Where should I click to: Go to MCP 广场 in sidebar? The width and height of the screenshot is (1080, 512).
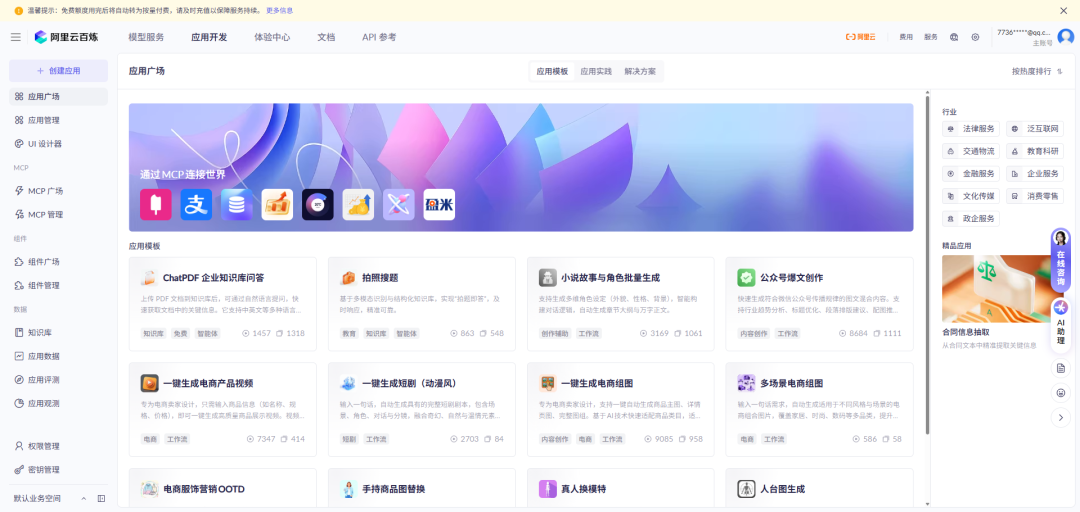tap(59, 191)
